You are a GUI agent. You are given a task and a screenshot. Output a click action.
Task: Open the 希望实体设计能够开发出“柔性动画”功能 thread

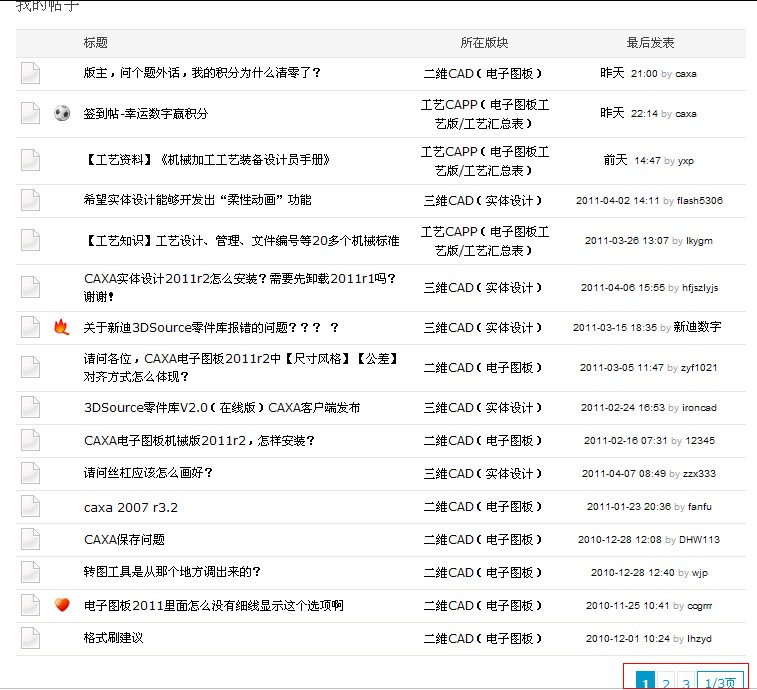[x=197, y=200]
